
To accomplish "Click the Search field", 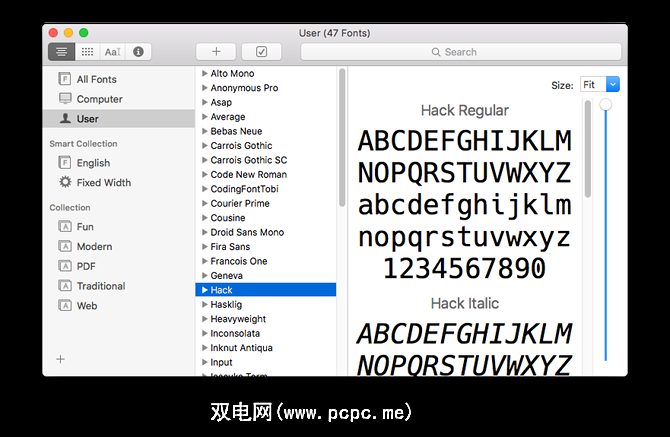I will coord(461,52).
